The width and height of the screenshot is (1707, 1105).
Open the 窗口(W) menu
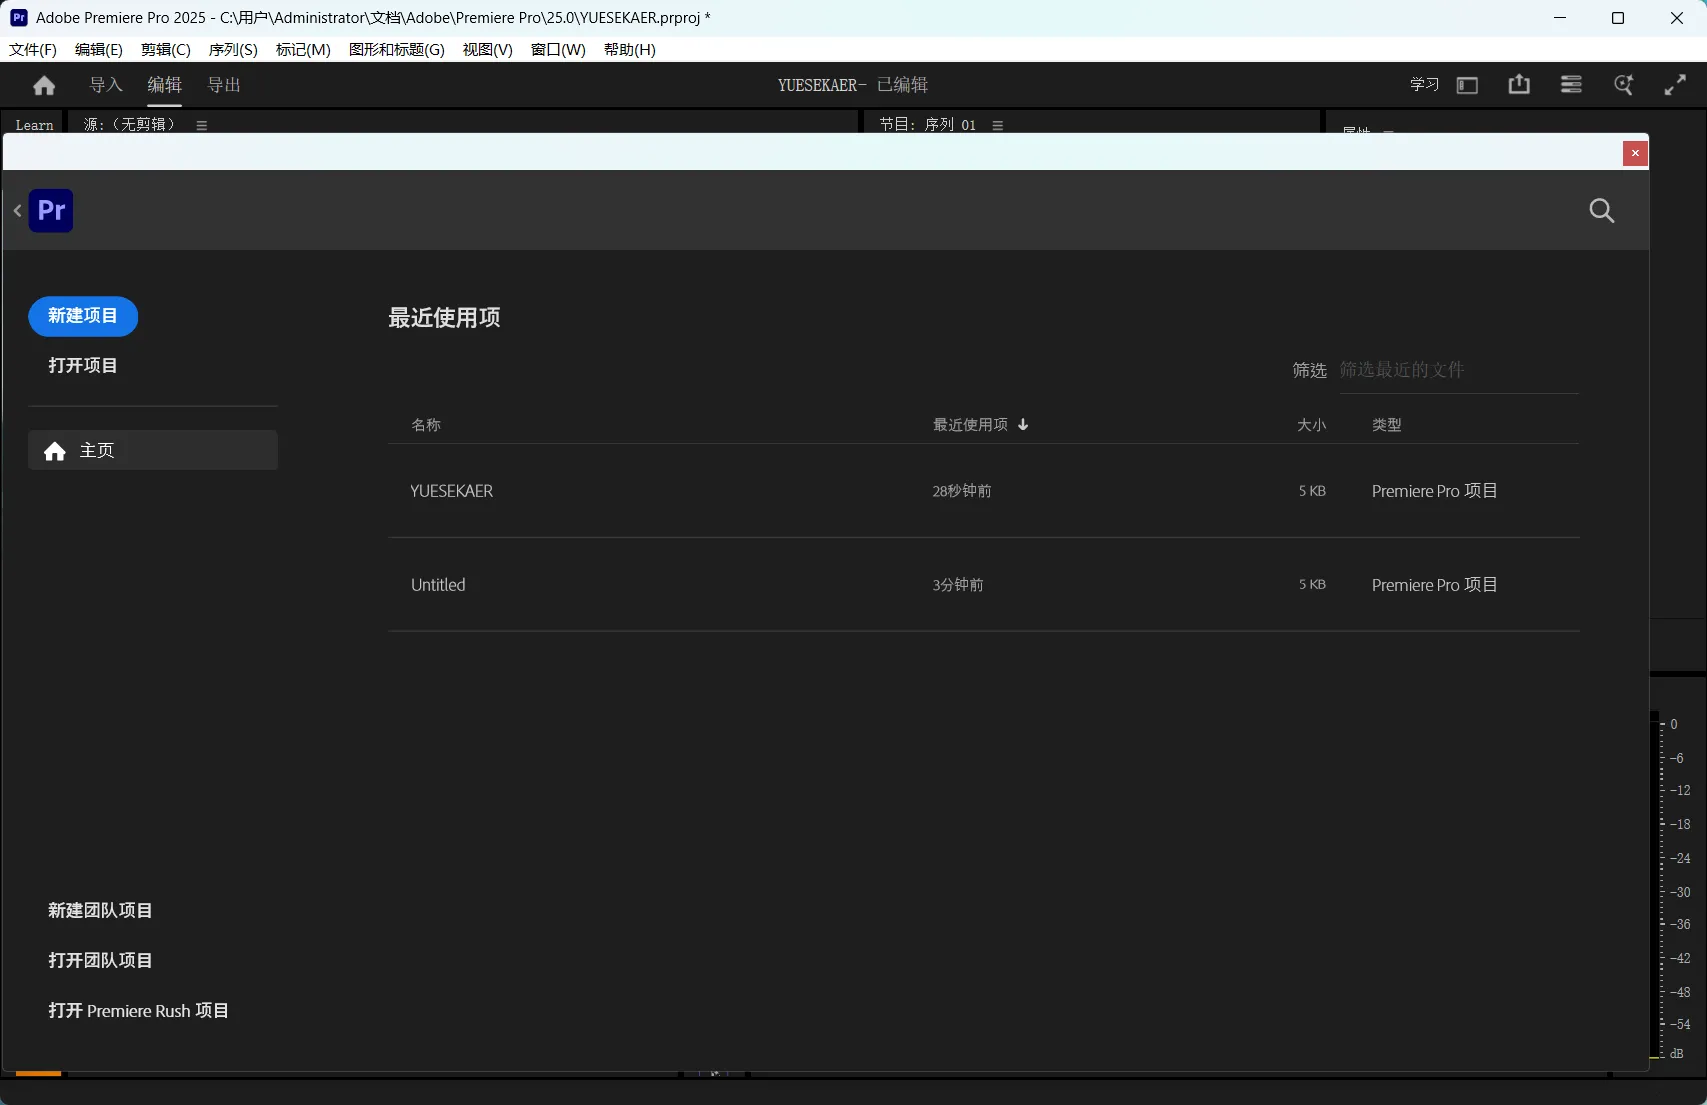click(558, 49)
